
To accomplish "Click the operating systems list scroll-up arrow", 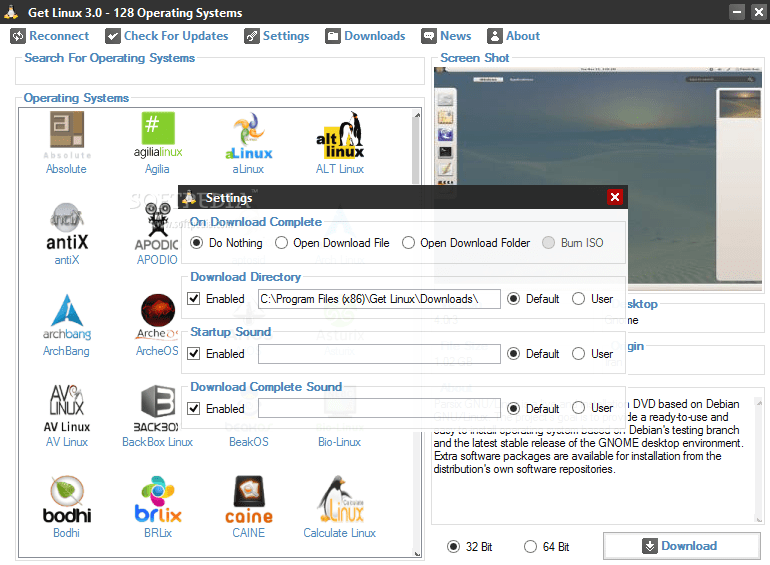I will [417, 115].
